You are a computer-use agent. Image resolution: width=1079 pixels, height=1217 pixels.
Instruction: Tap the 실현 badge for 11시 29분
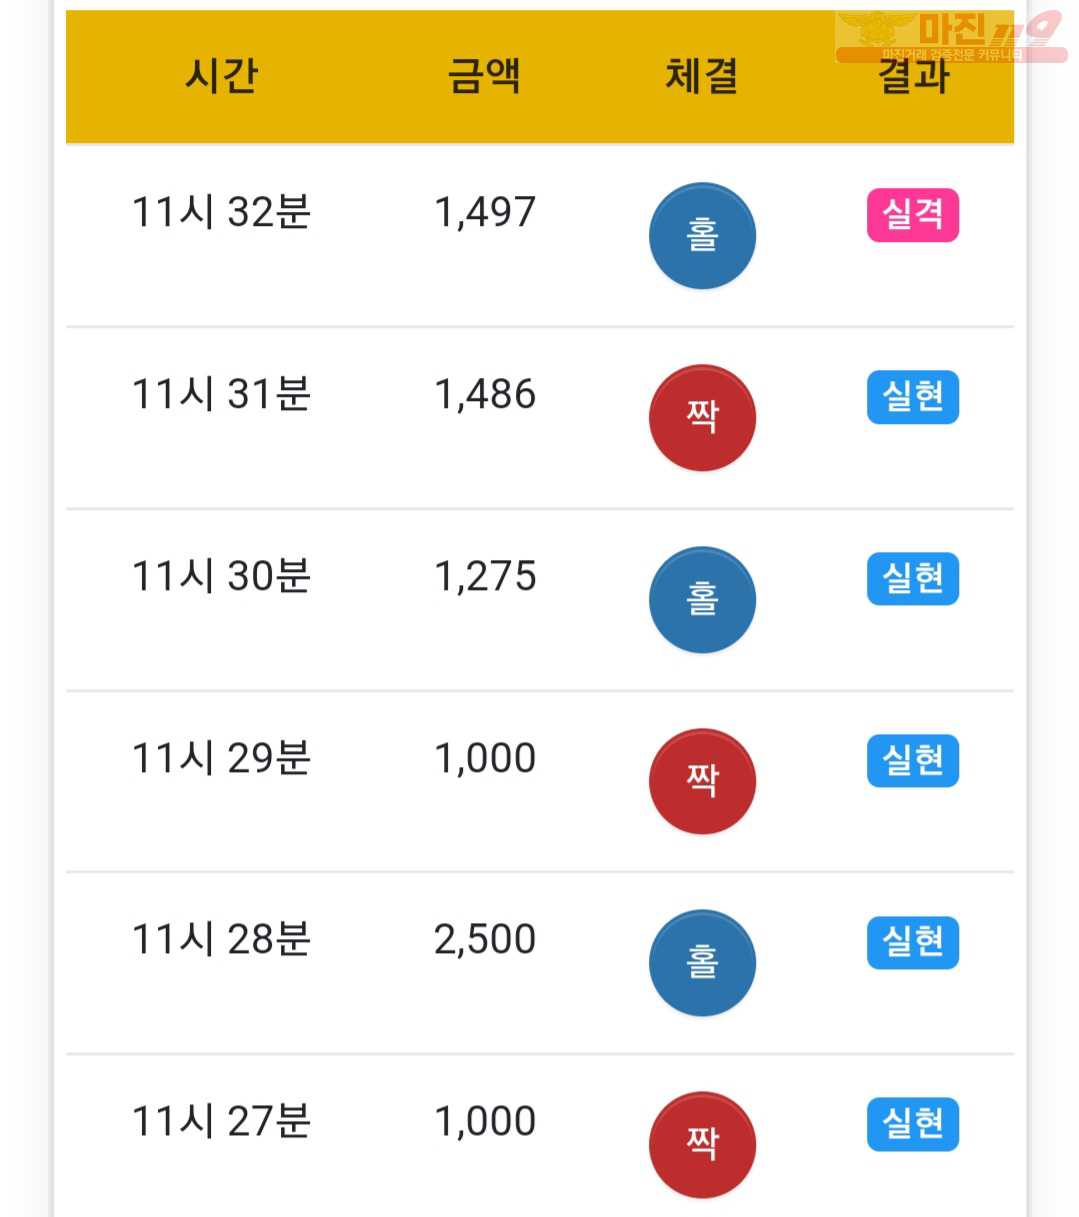click(913, 760)
